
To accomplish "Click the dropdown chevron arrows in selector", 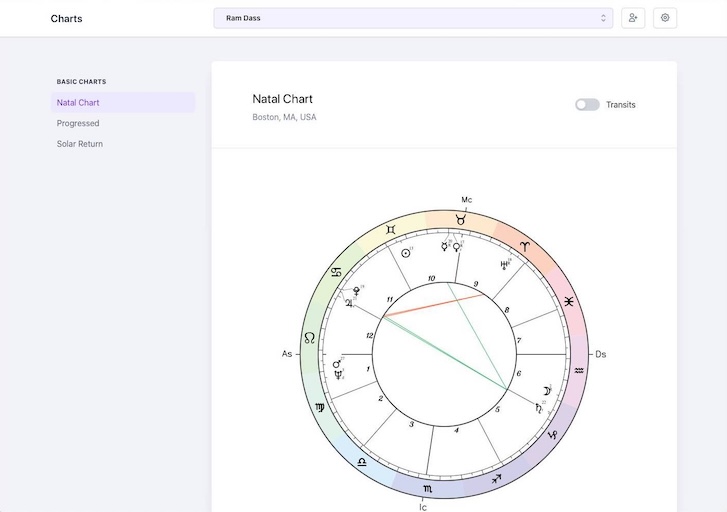I will [603, 18].
